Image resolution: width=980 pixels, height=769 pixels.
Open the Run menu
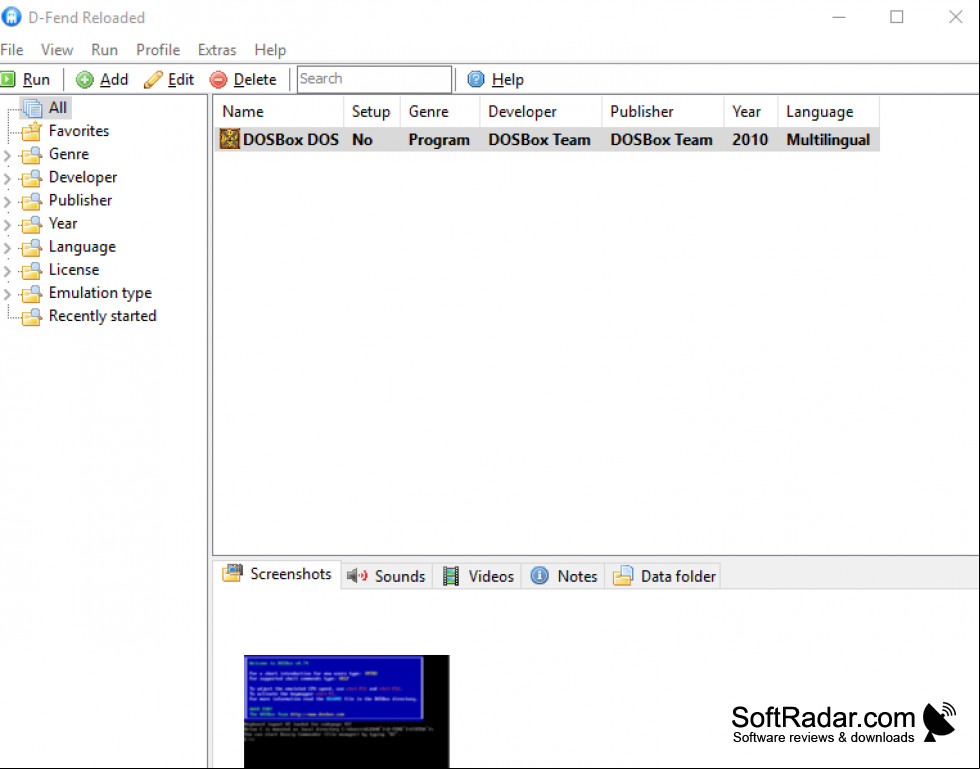[x=104, y=49]
